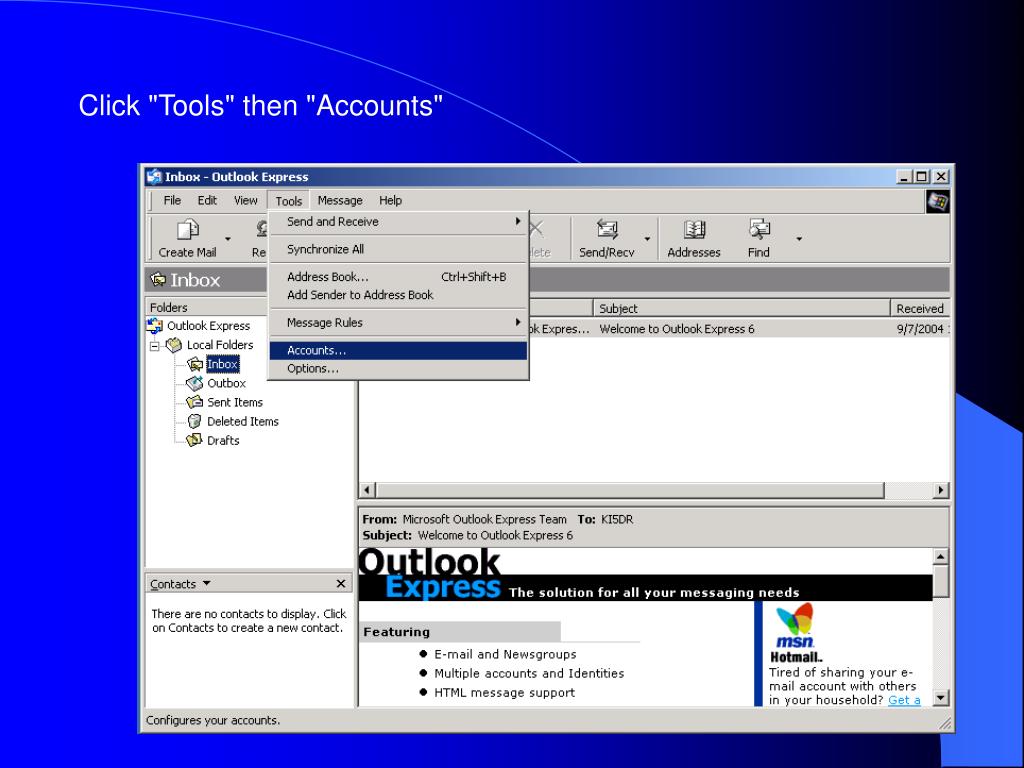1024x768 pixels.
Task: Select the Inbox folder icon in tree
Action: click(195, 364)
